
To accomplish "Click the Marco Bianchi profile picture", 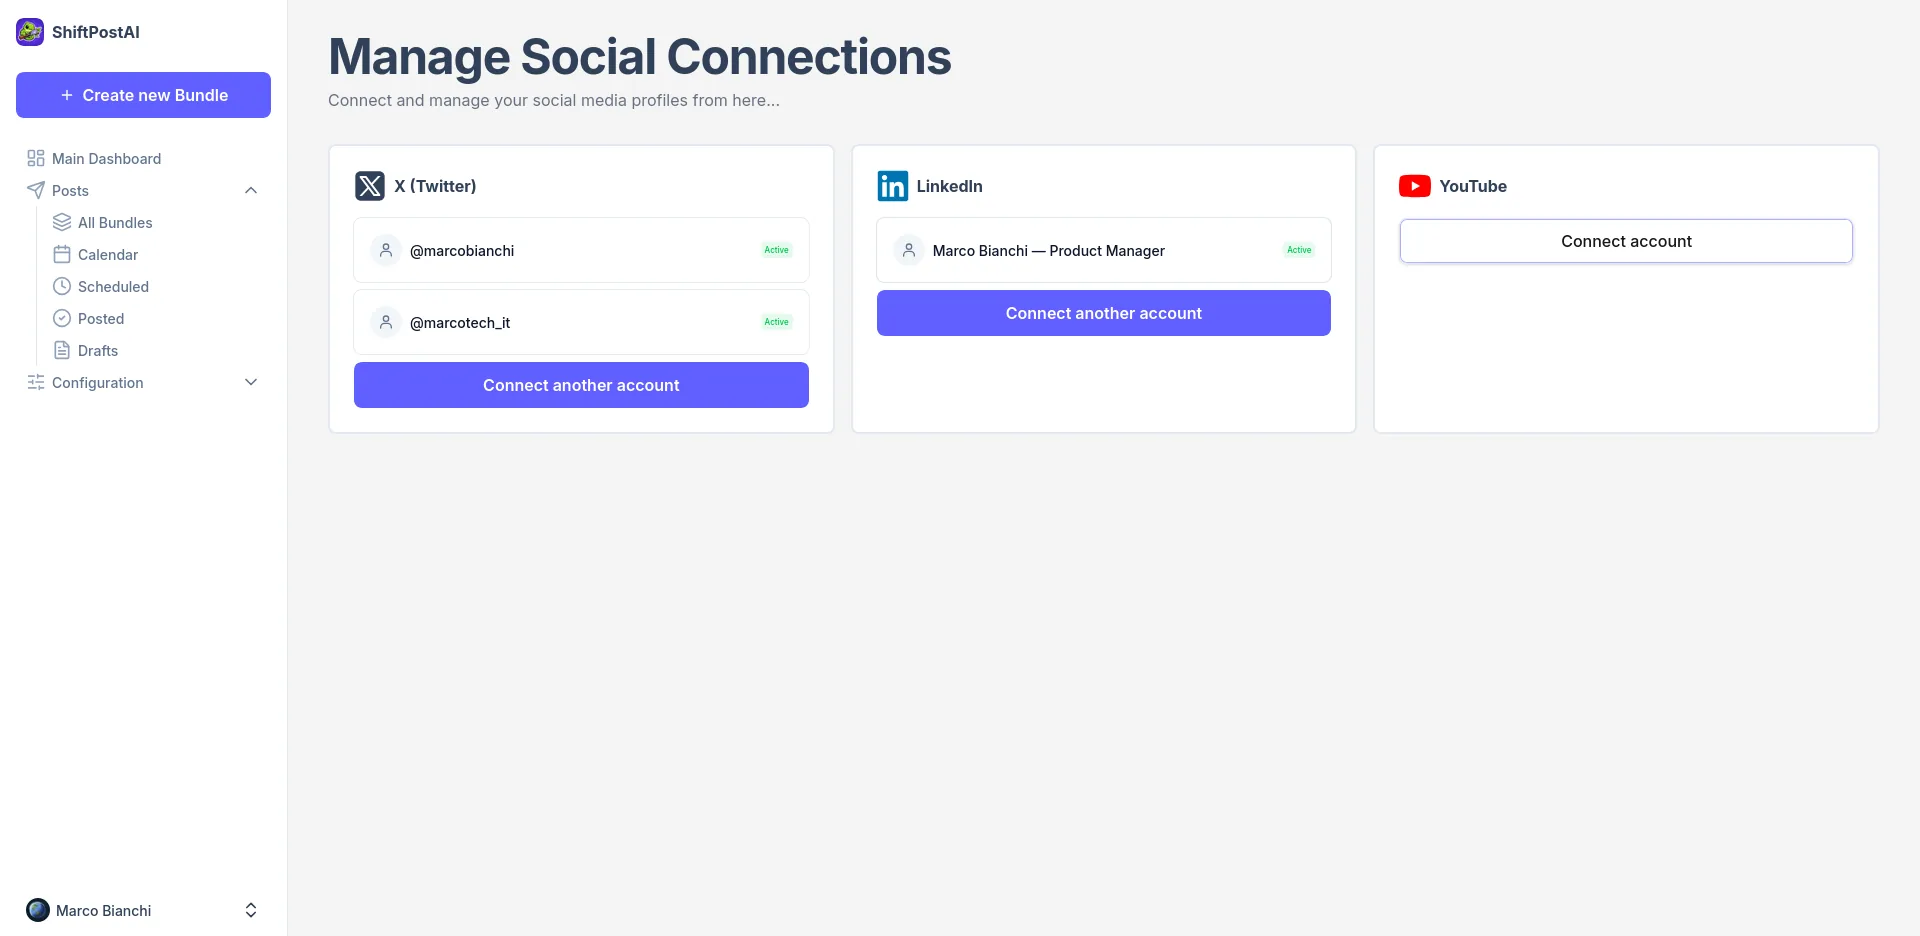I will pos(38,910).
